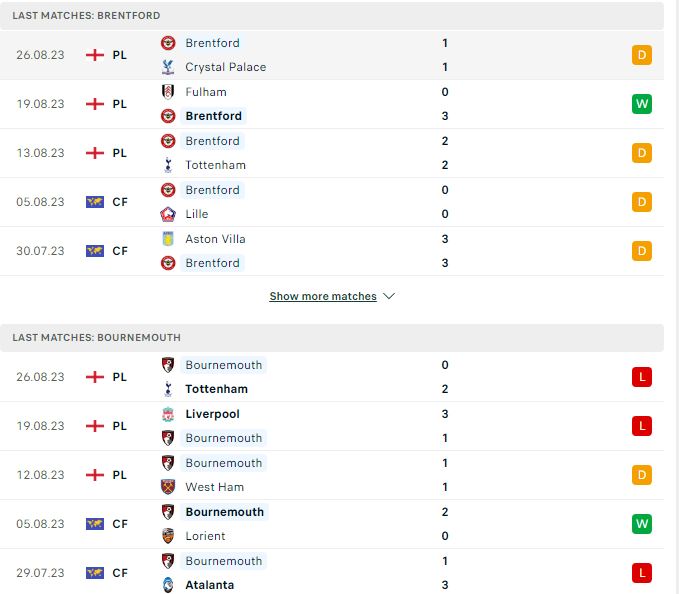Image resolution: width=679 pixels, height=594 pixels.
Task: Click the Lorient club crest icon
Action: [x=168, y=536]
